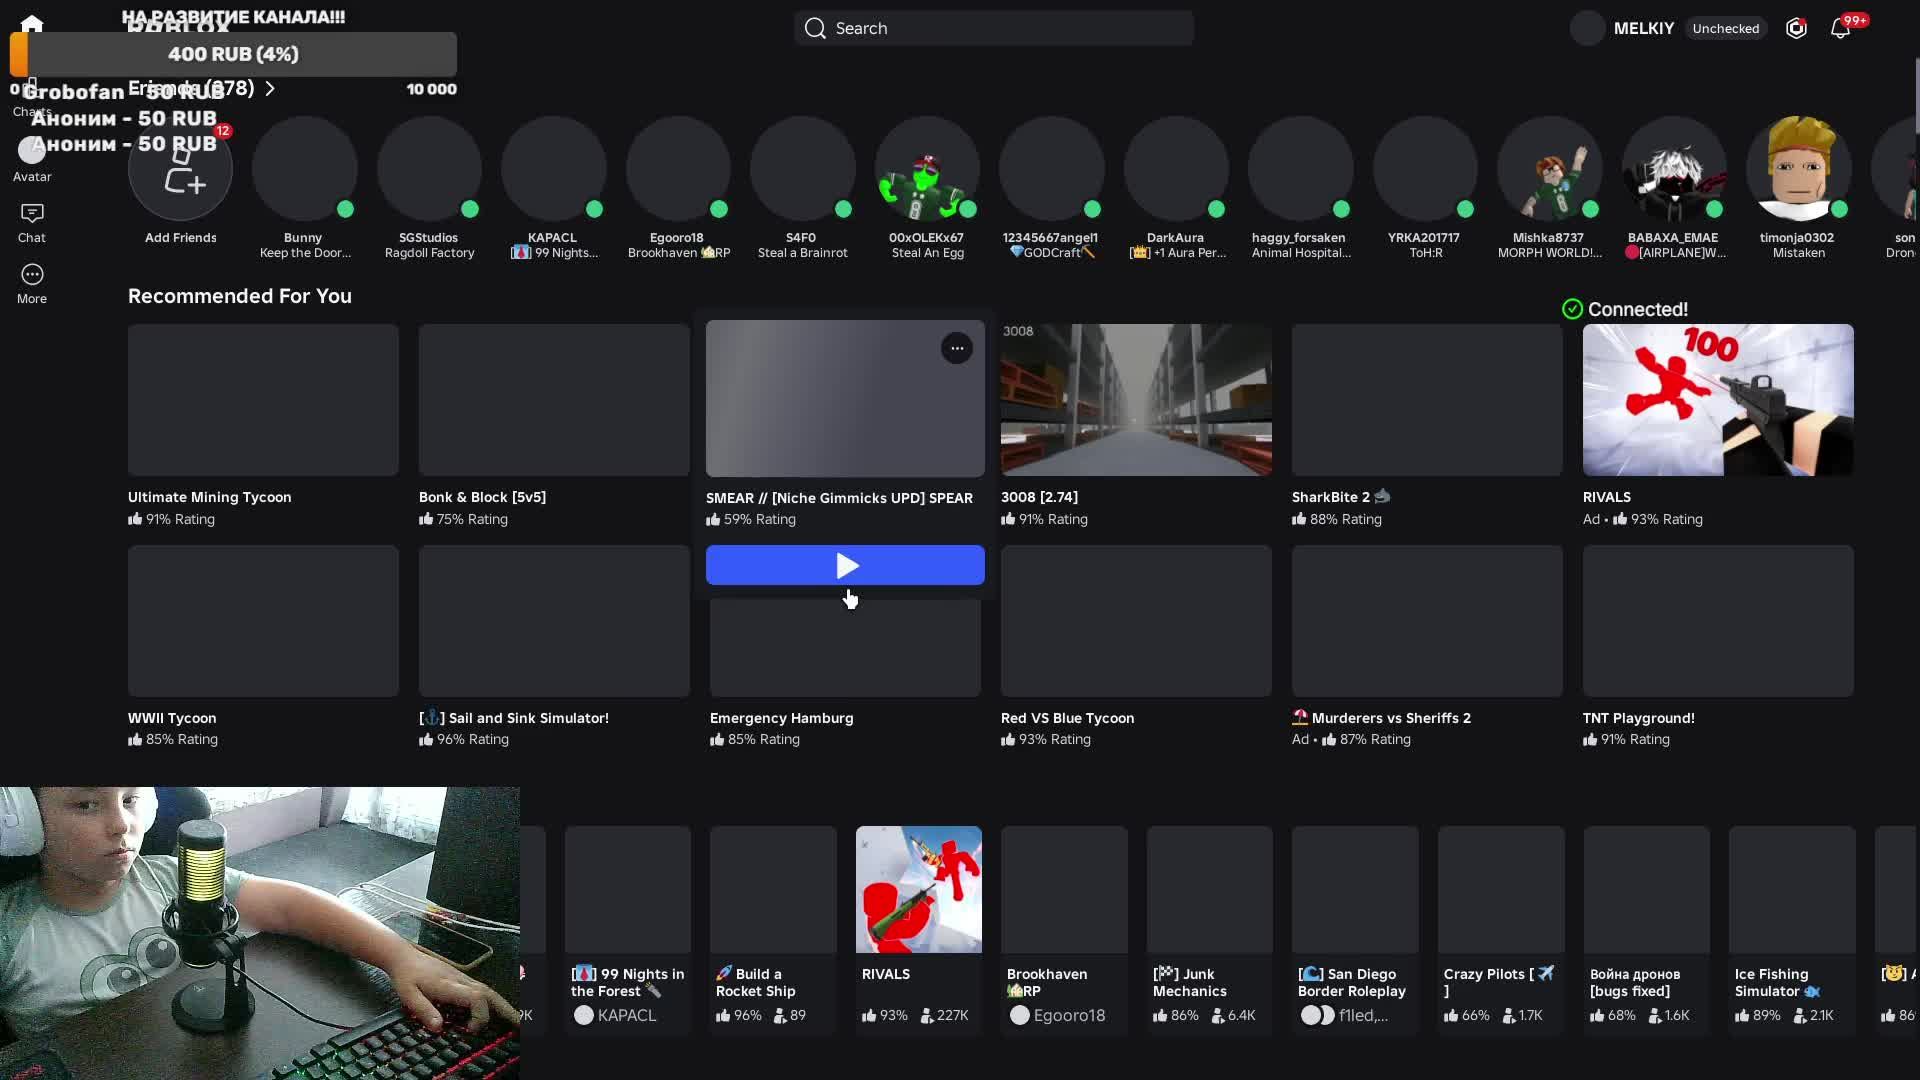1920x1080 pixels.
Task: Open KAPACL friend avatar
Action: pyautogui.click(x=553, y=168)
